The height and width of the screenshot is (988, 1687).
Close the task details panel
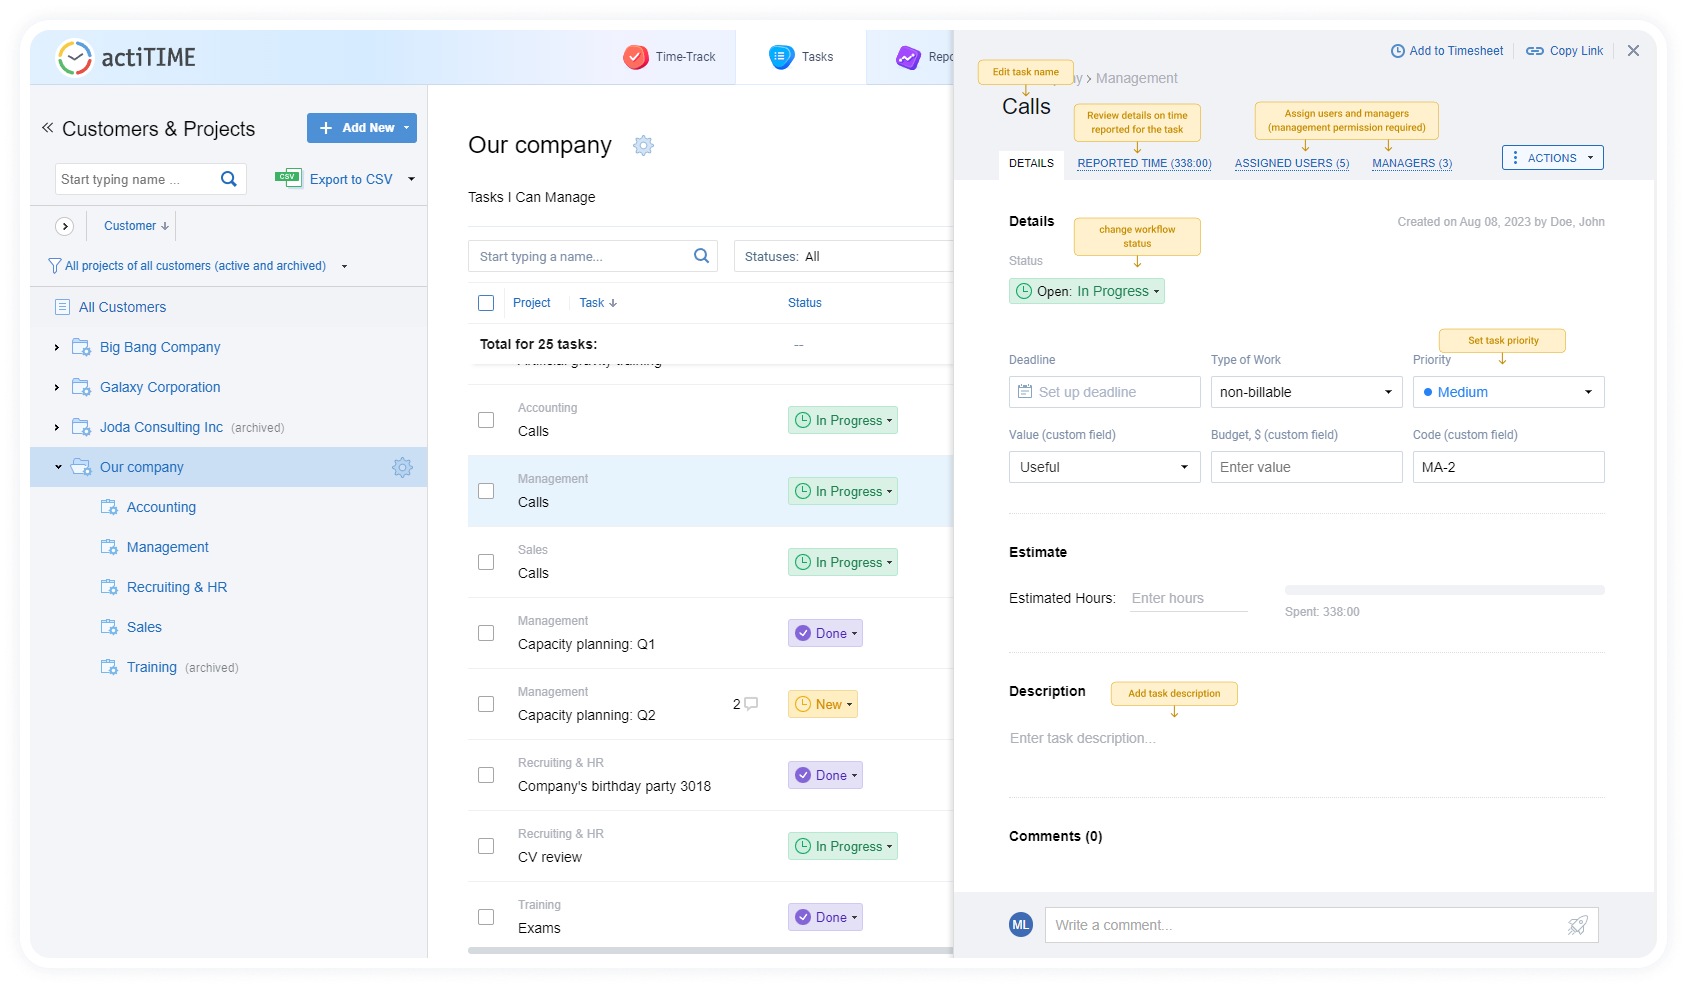click(1633, 50)
